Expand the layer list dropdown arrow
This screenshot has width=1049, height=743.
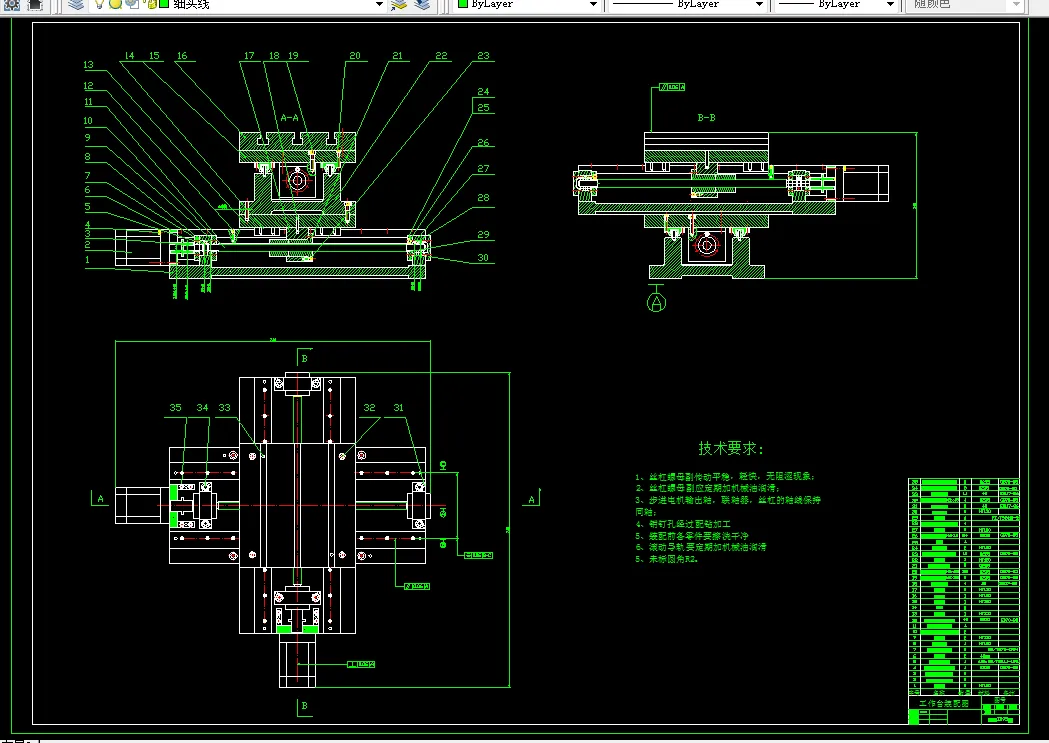[x=378, y=4]
